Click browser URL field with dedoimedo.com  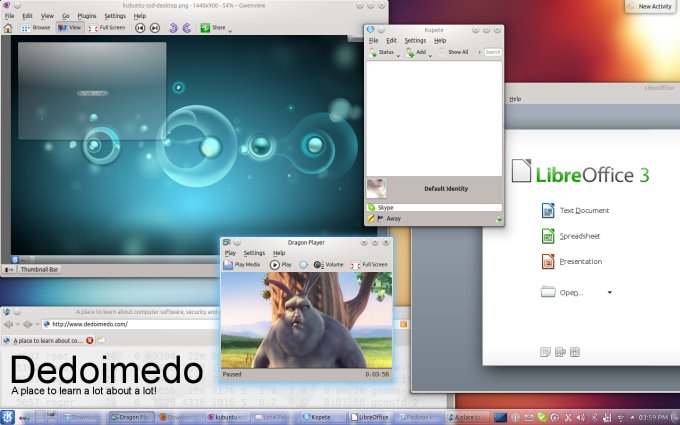[x=130, y=324]
